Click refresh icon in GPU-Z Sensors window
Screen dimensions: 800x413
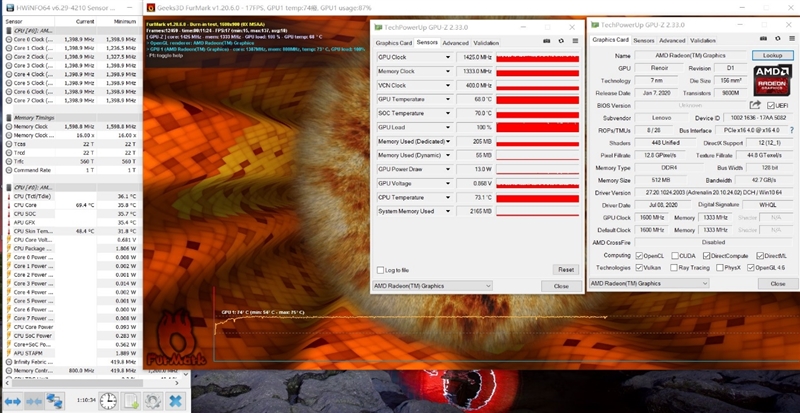(561, 41)
